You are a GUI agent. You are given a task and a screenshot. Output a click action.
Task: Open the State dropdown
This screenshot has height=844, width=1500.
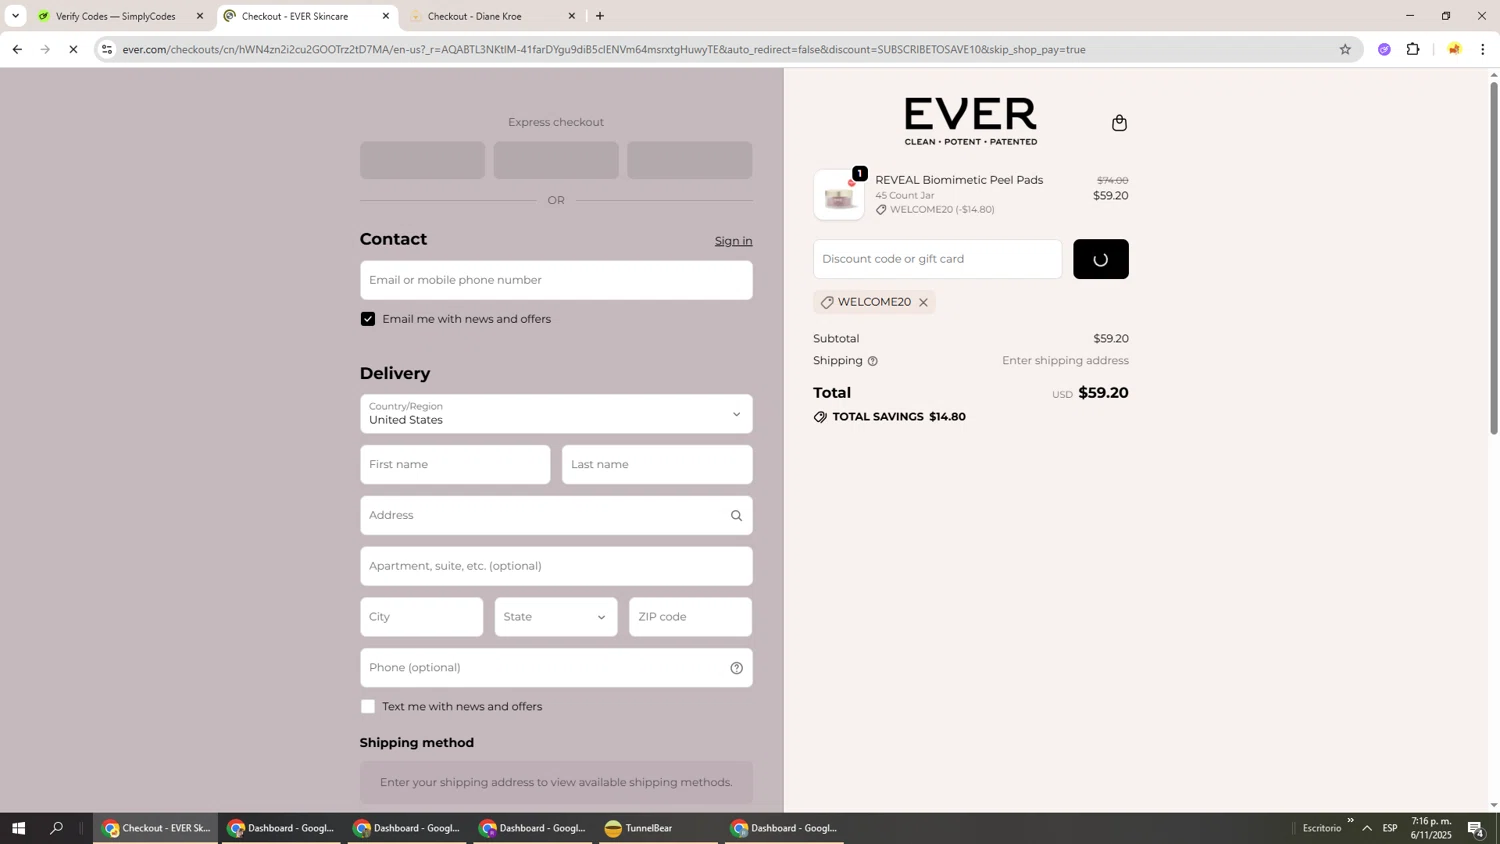coord(556,617)
